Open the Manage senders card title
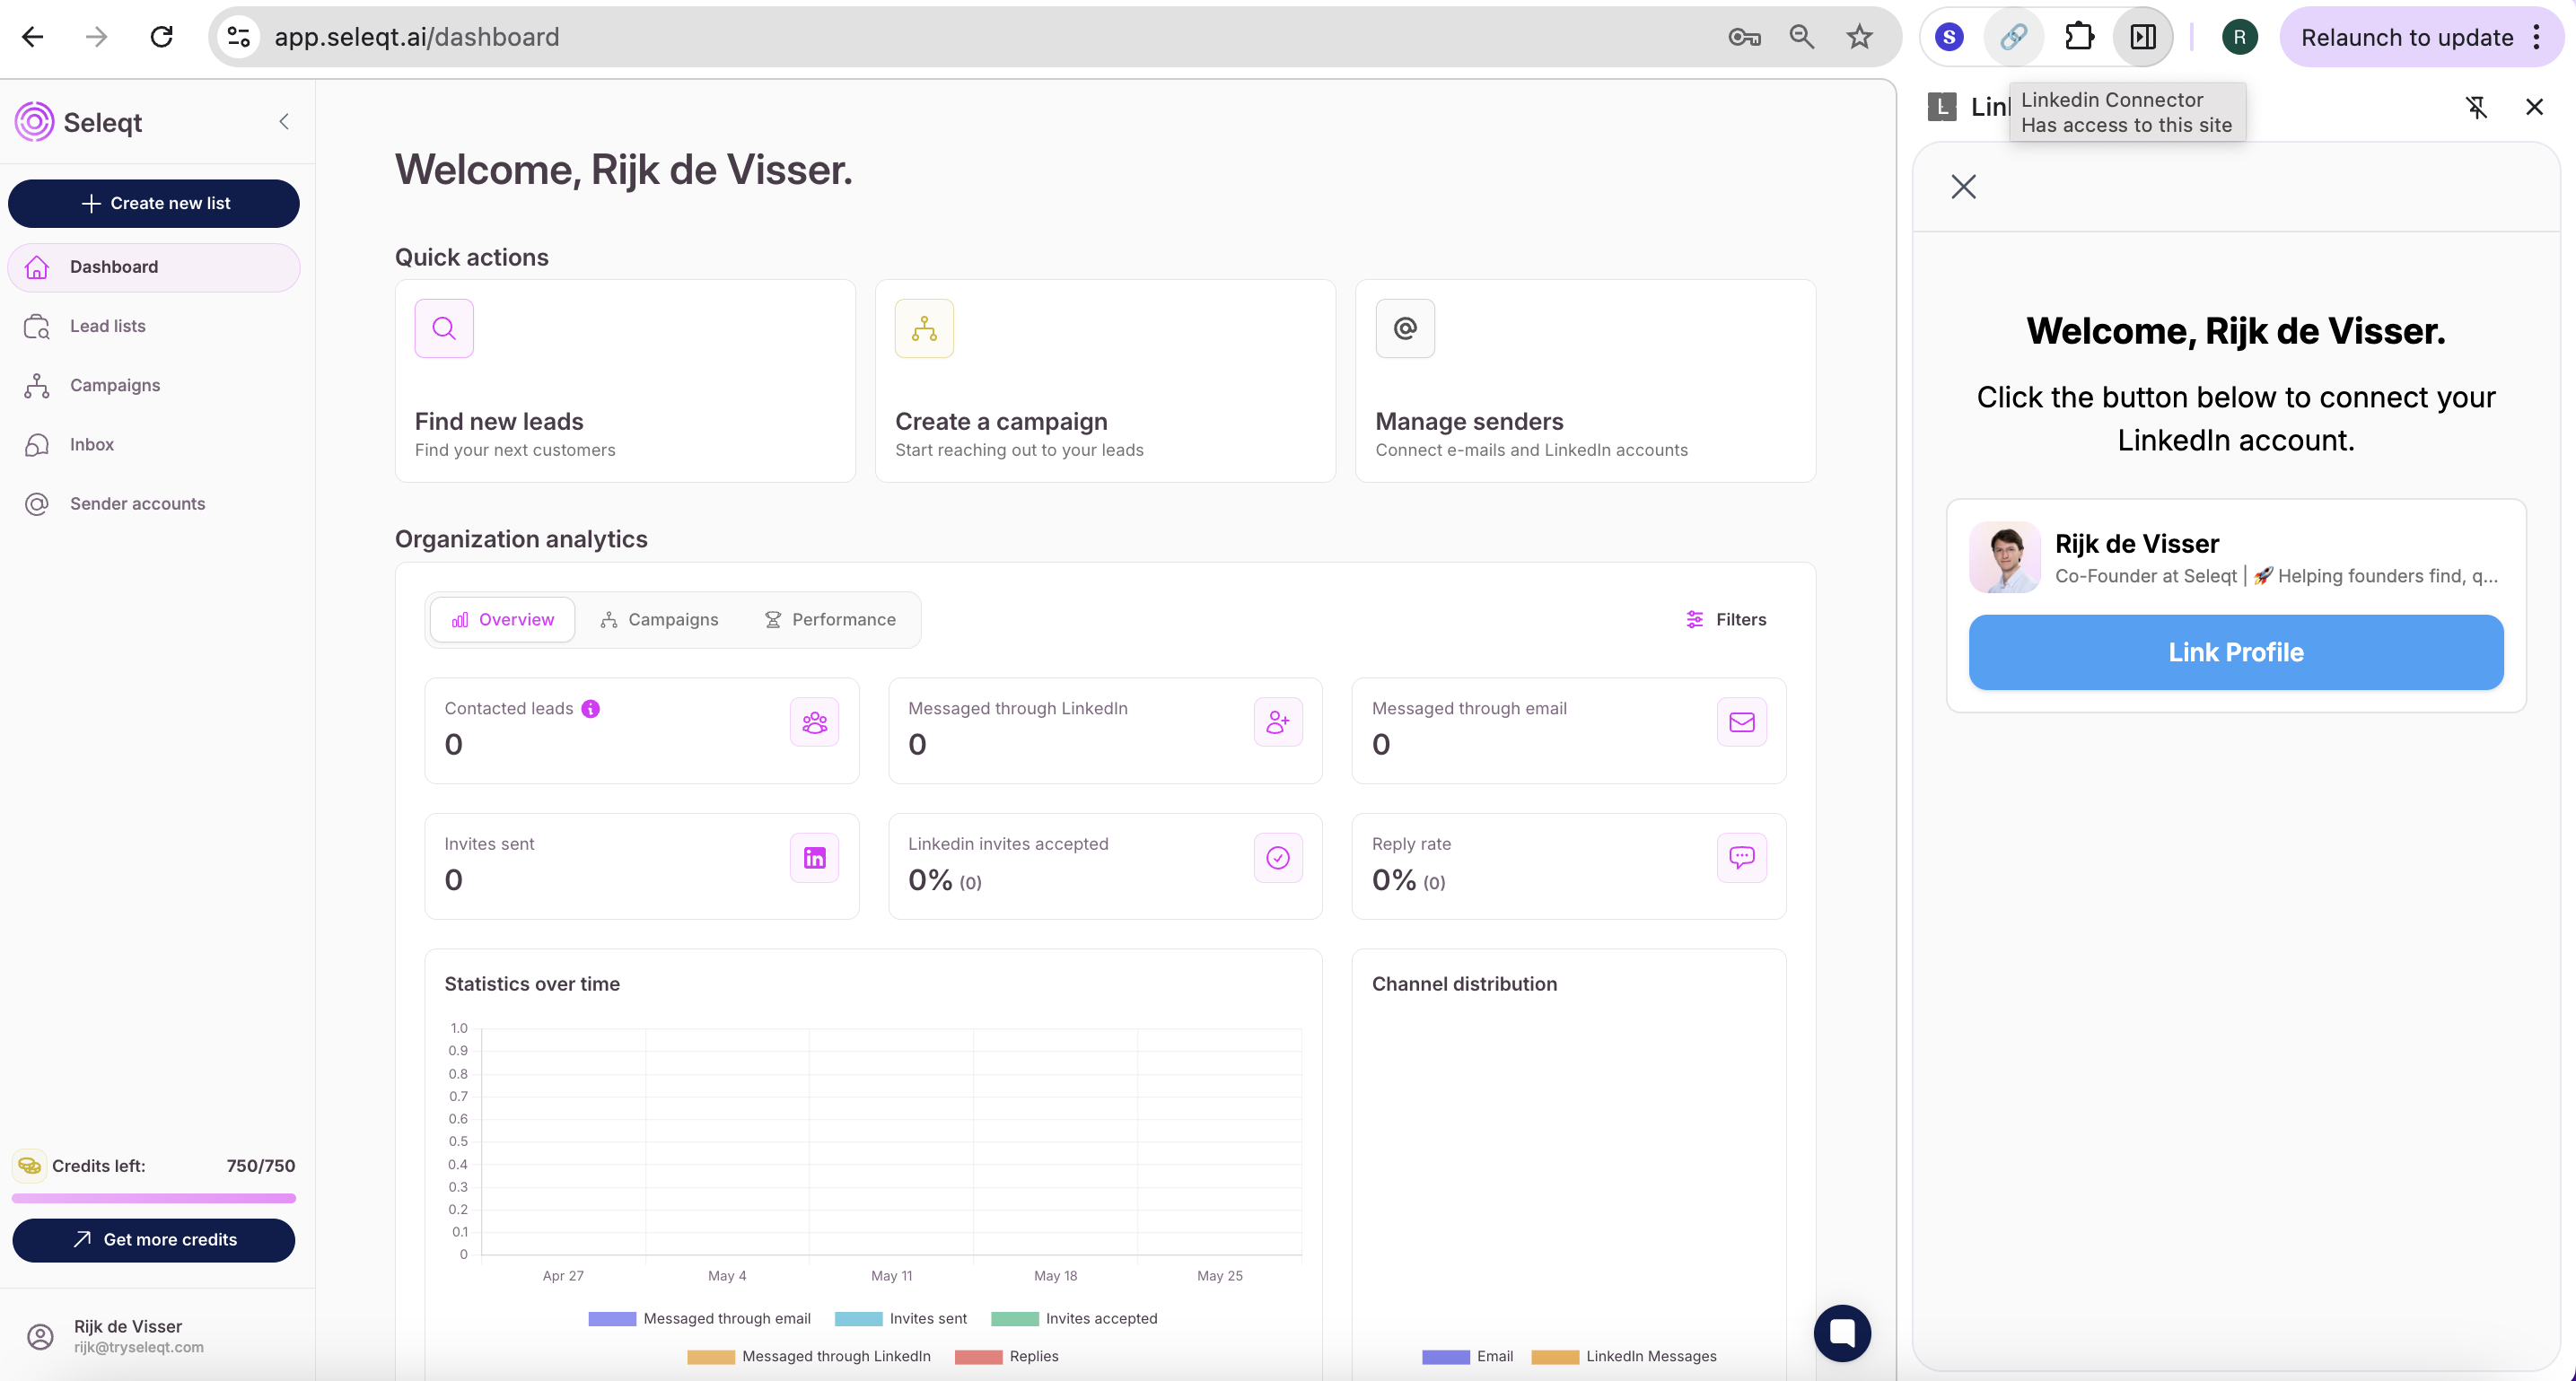 (x=1469, y=421)
